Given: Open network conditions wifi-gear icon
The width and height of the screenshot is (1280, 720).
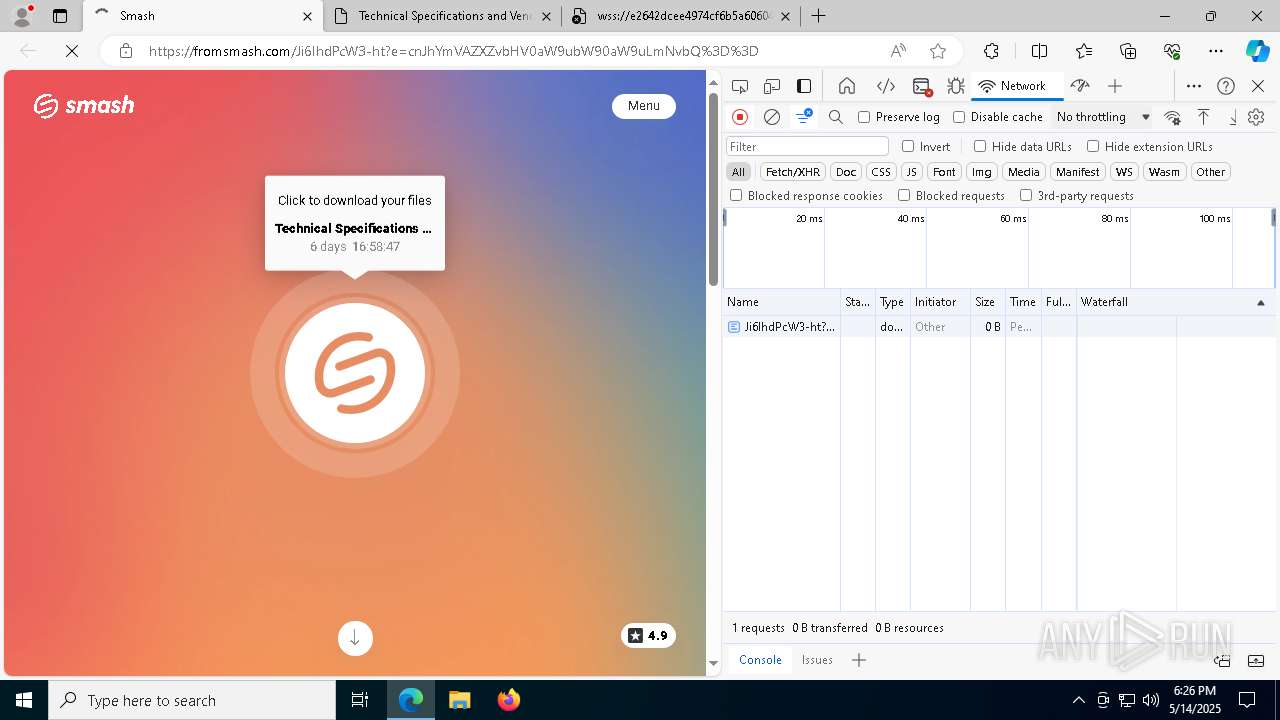Looking at the screenshot, I should 1173,117.
